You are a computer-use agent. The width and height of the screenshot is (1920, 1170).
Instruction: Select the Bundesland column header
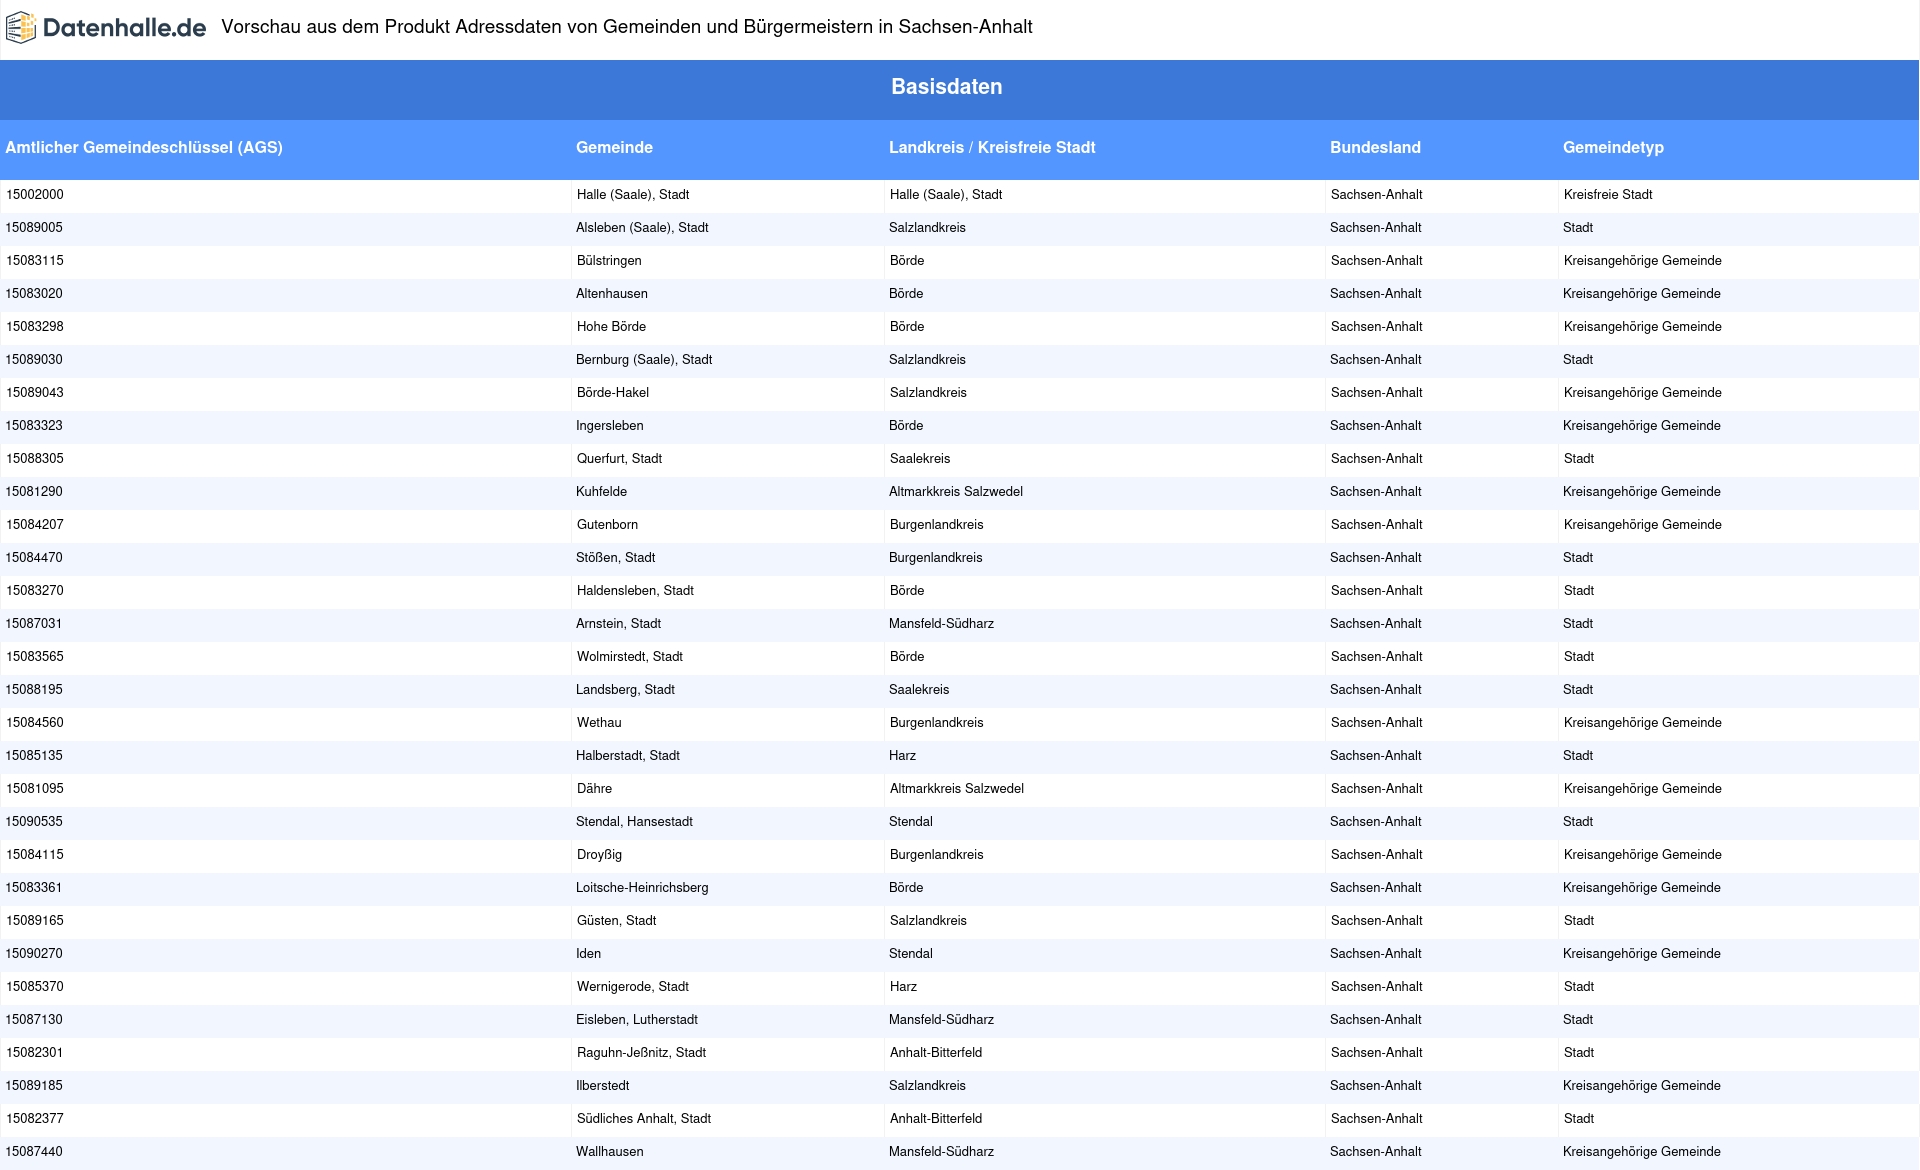tap(1375, 147)
